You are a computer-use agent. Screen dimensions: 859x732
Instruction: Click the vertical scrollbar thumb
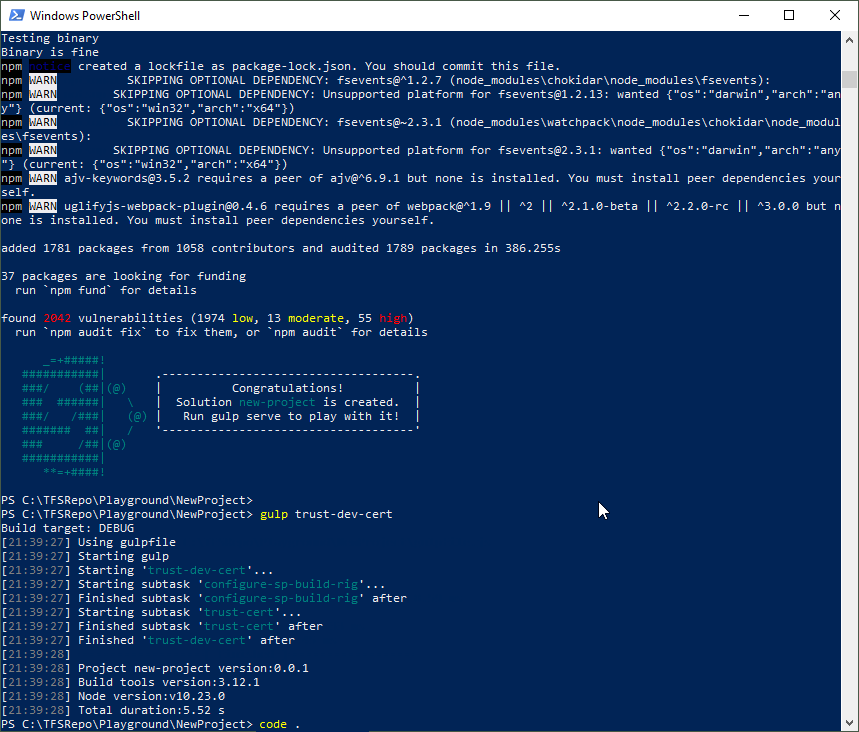click(x=849, y=79)
